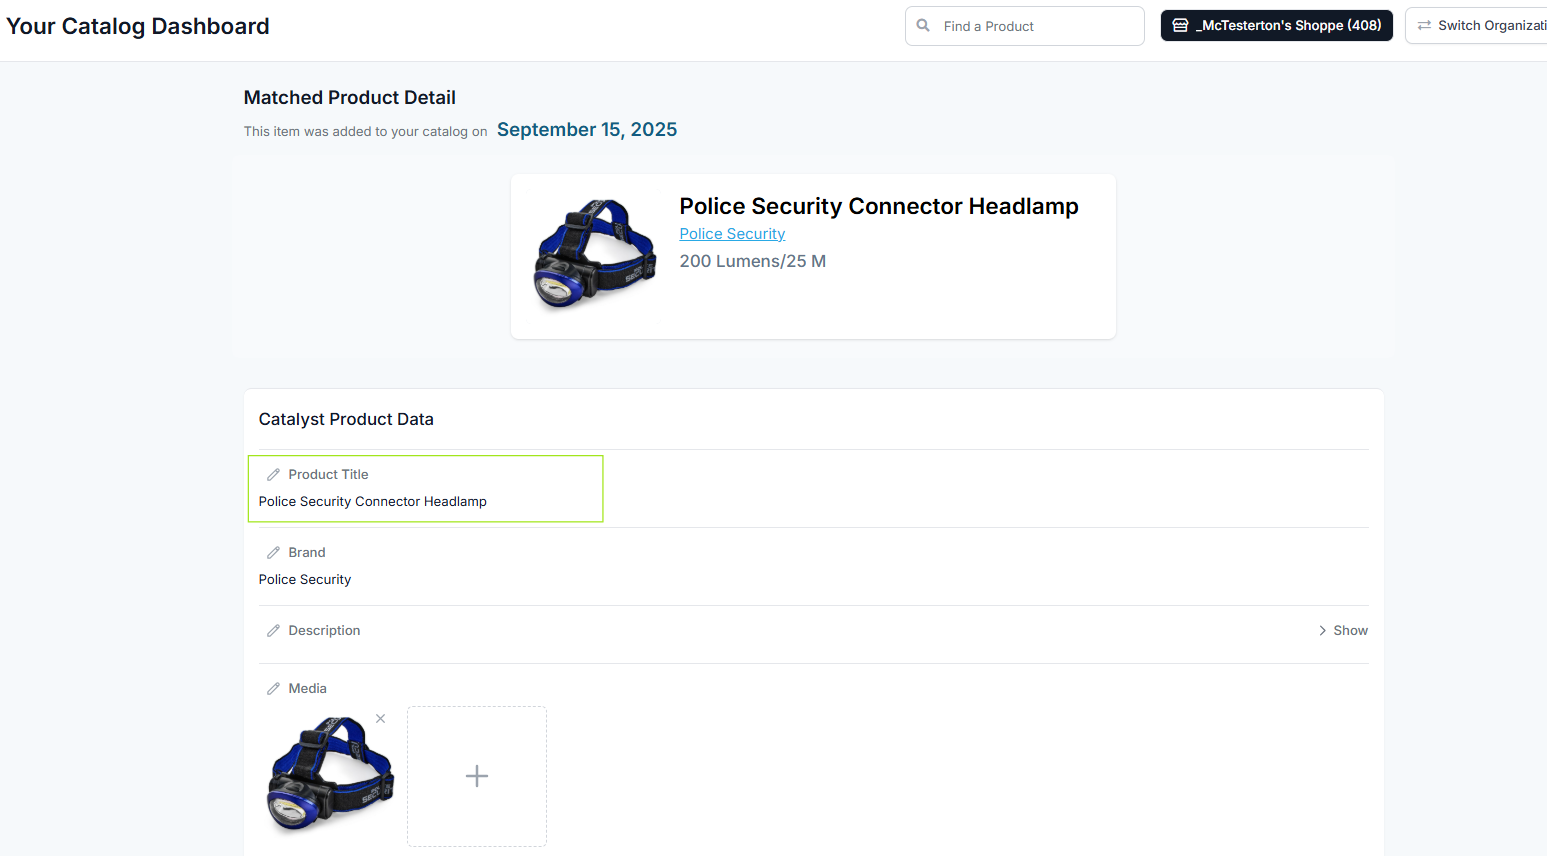Click the Brand field label
The image size is (1547, 856).
[x=307, y=553]
